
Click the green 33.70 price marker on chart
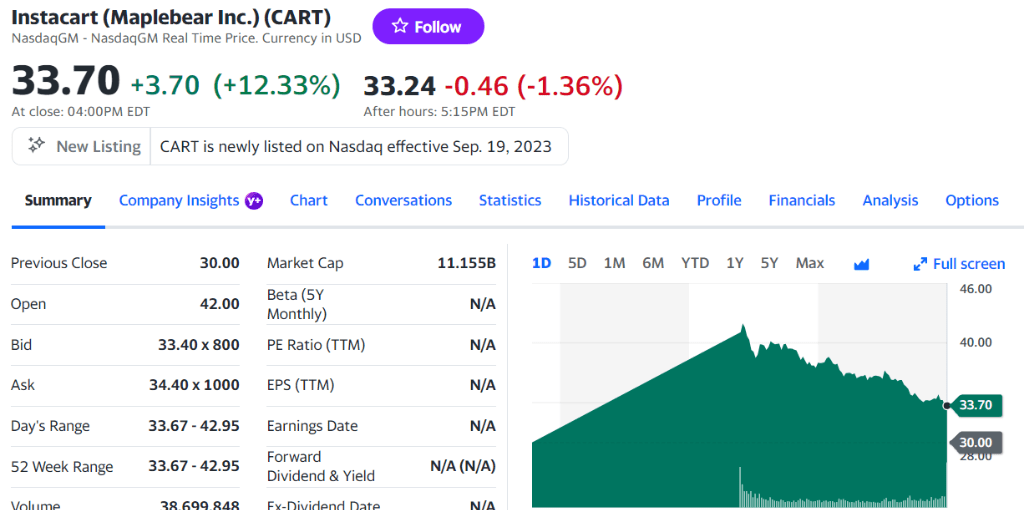click(x=975, y=405)
